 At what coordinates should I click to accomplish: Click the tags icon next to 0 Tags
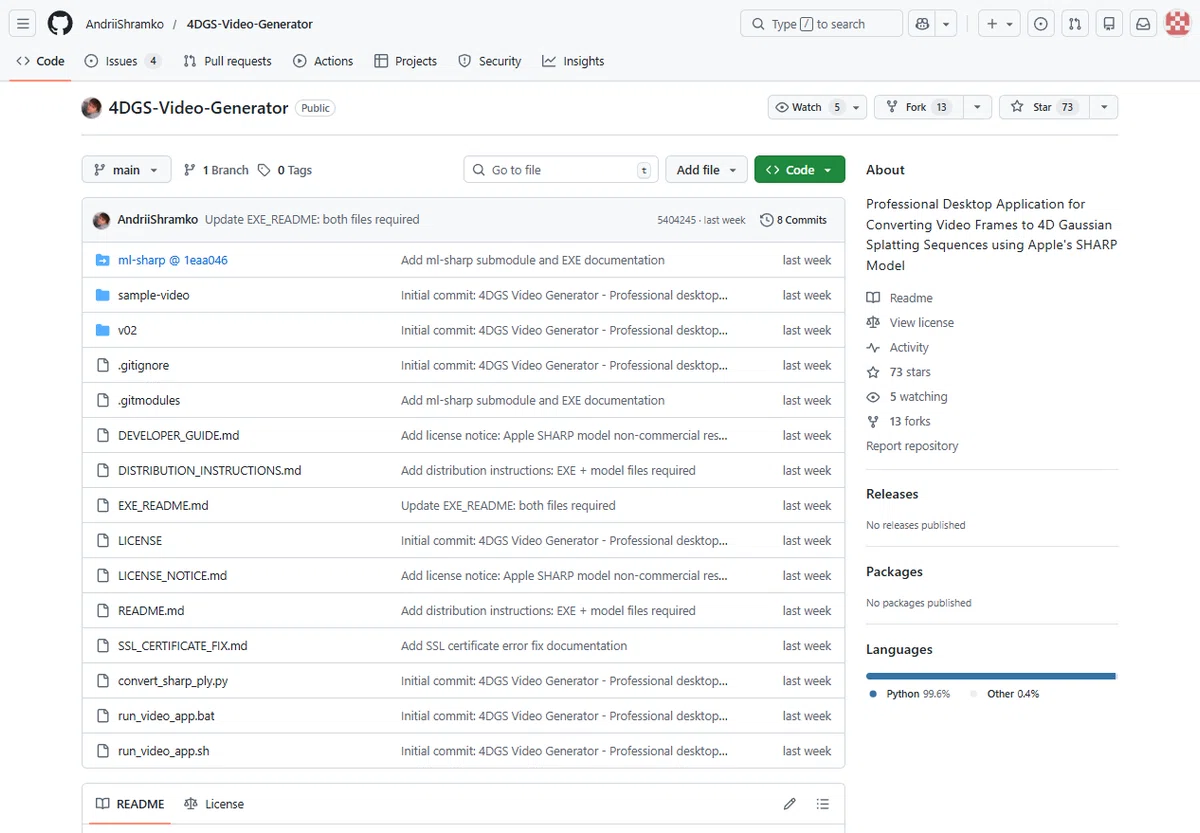[264, 170]
